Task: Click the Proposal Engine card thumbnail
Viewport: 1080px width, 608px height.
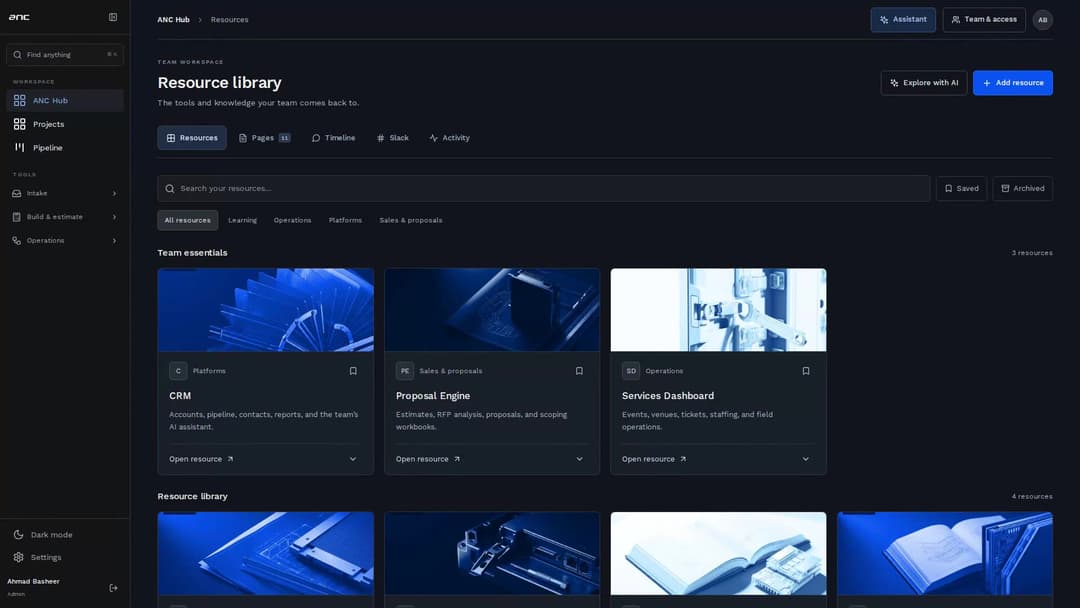Action: click(x=492, y=310)
